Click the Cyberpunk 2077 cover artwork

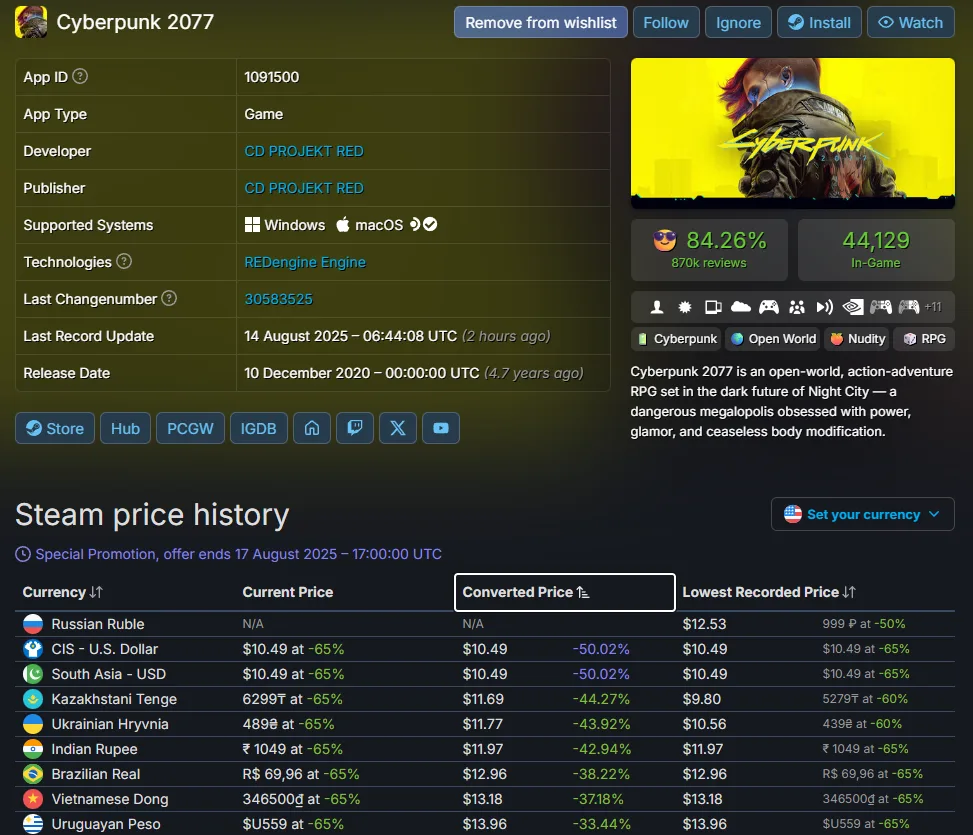pyautogui.click(x=792, y=133)
